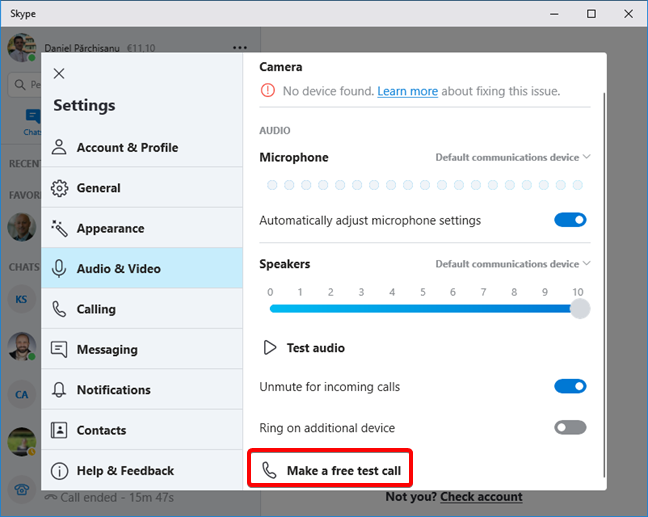Click the dial pad phone icon

point(21,490)
